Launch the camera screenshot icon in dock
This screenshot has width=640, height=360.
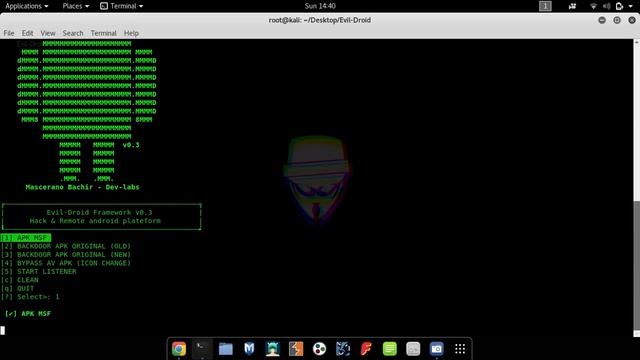(436, 349)
